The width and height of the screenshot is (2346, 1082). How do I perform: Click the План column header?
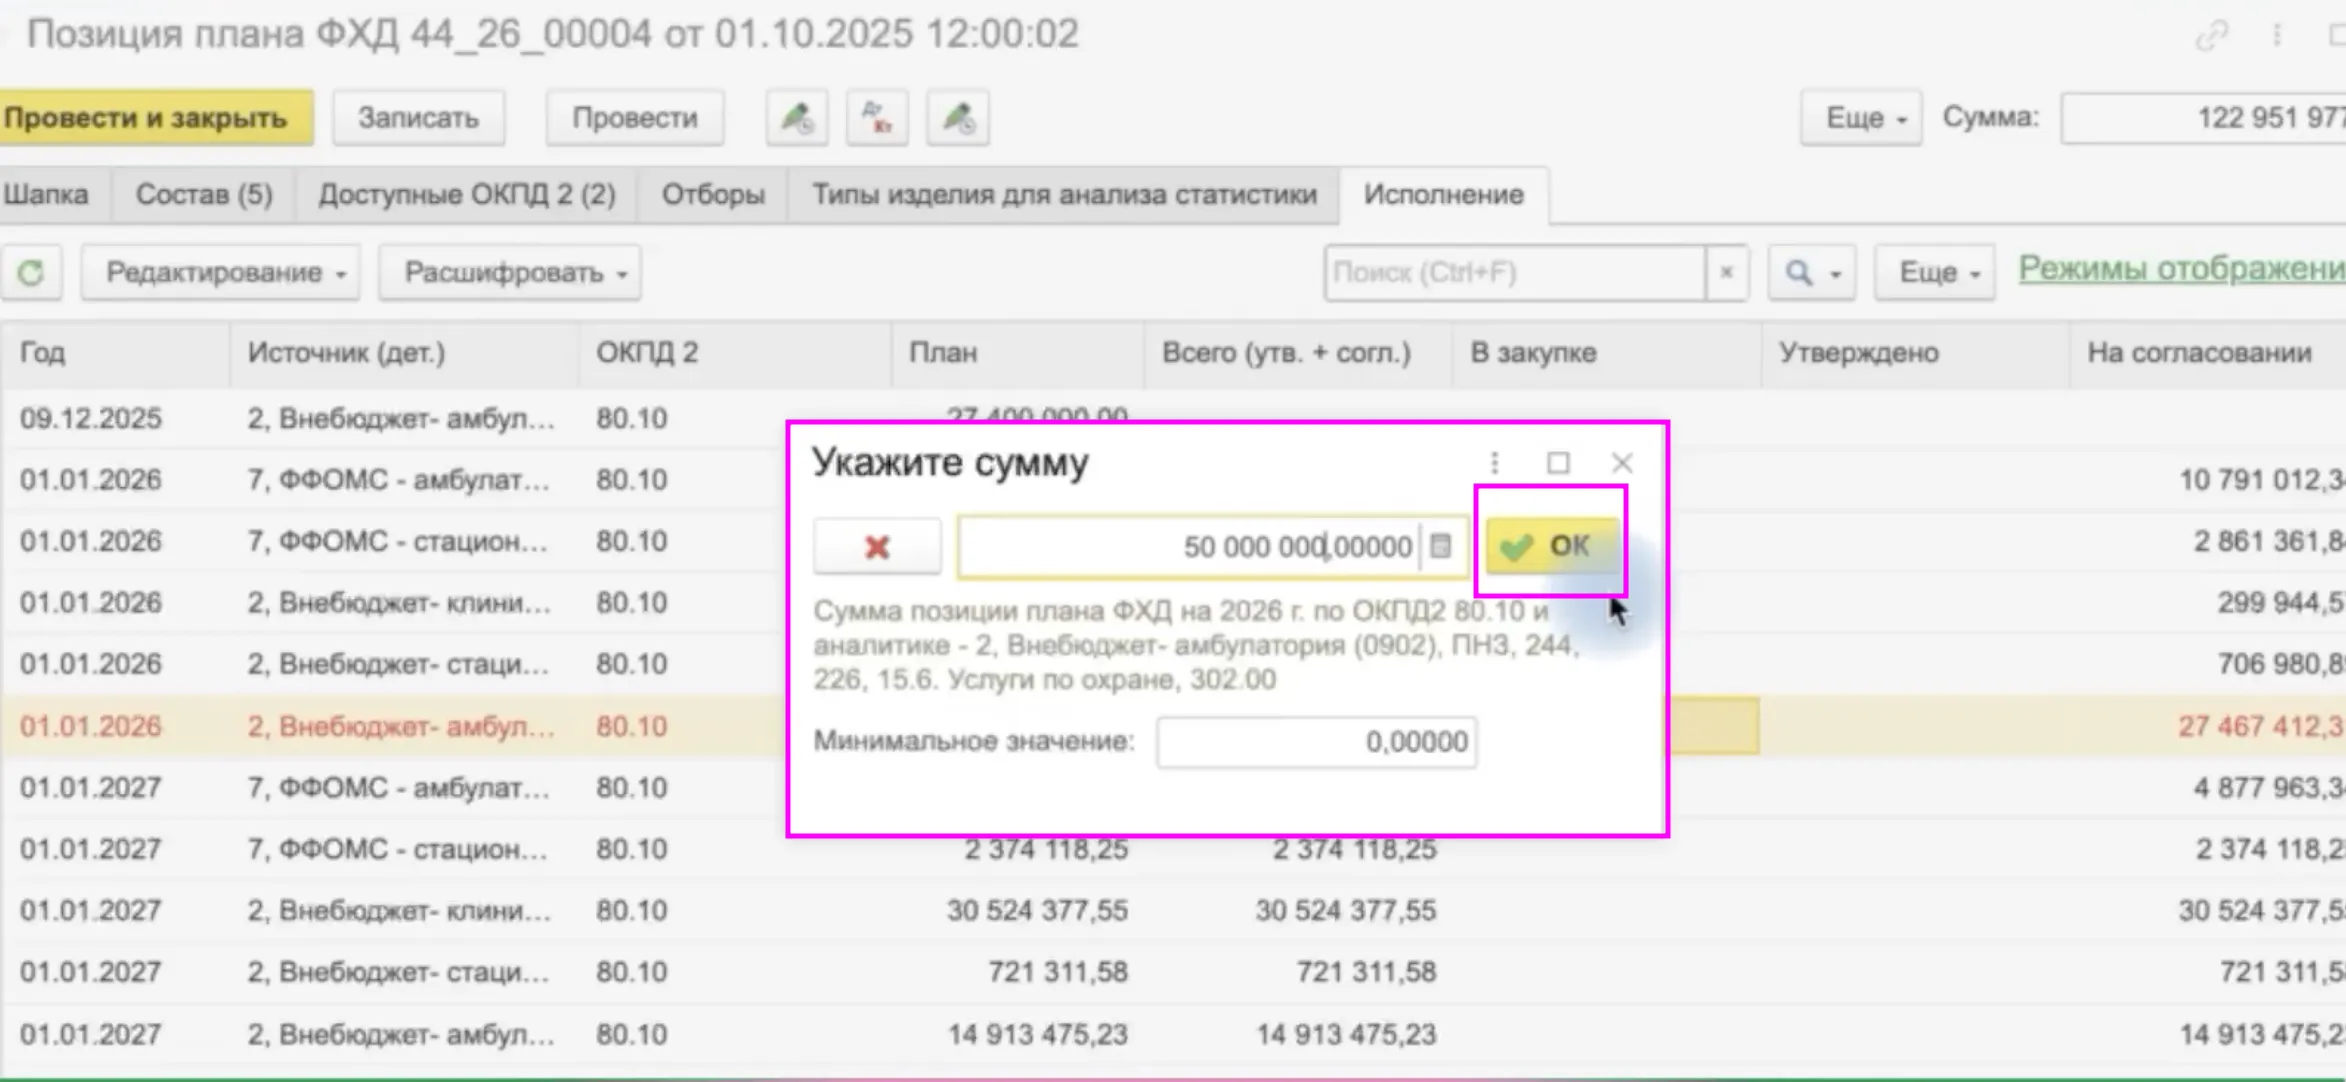point(1017,352)
